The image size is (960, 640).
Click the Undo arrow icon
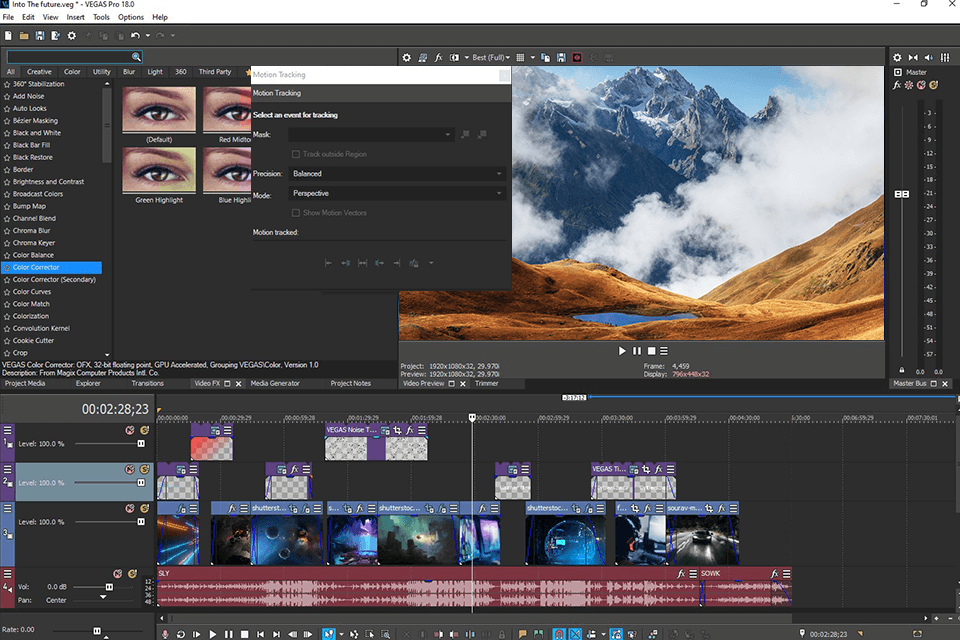(133, 36)
